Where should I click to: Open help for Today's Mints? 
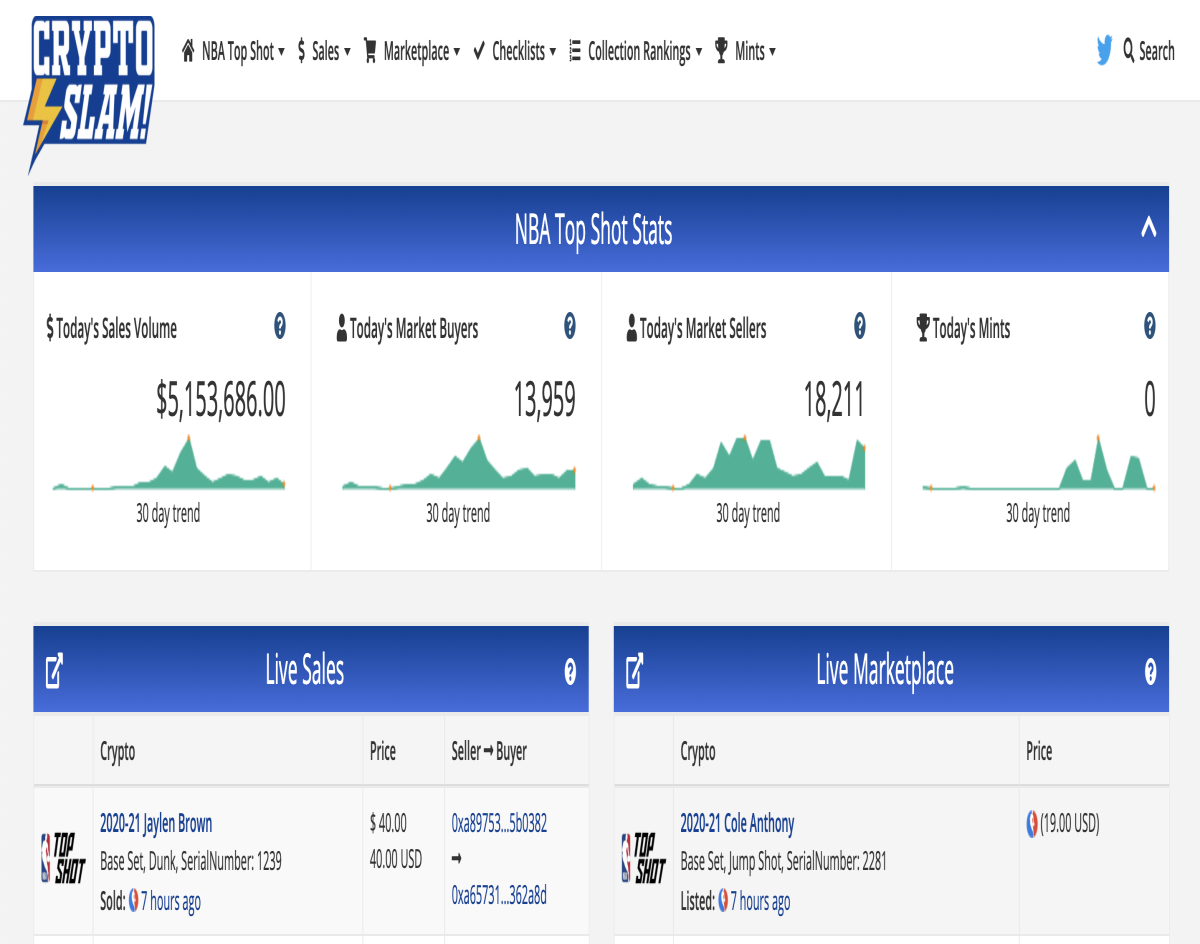[1150, 325]
